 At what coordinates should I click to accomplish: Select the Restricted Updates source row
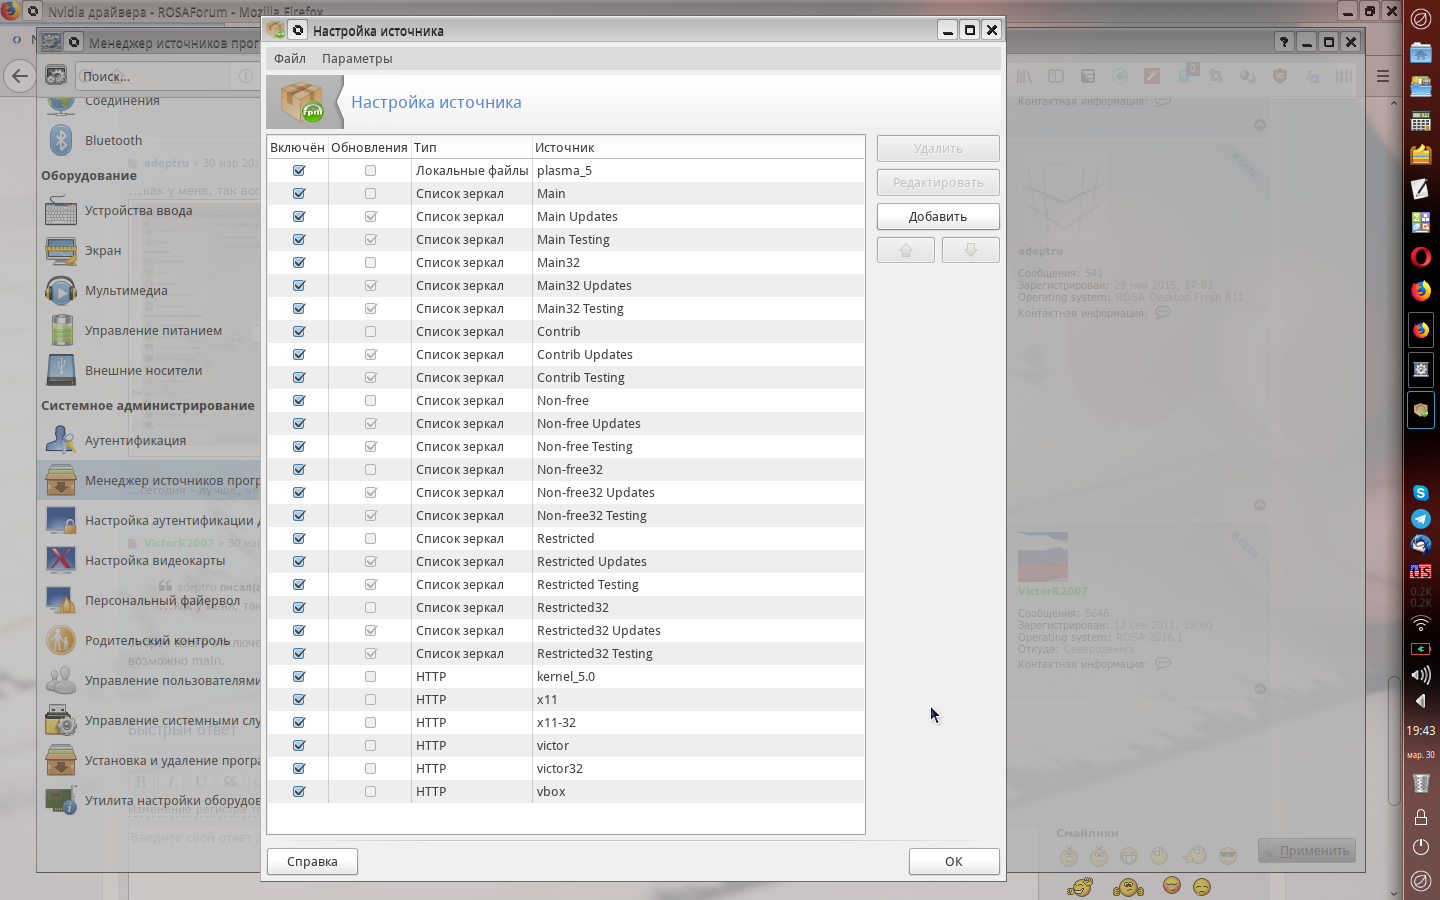(592, 562)
